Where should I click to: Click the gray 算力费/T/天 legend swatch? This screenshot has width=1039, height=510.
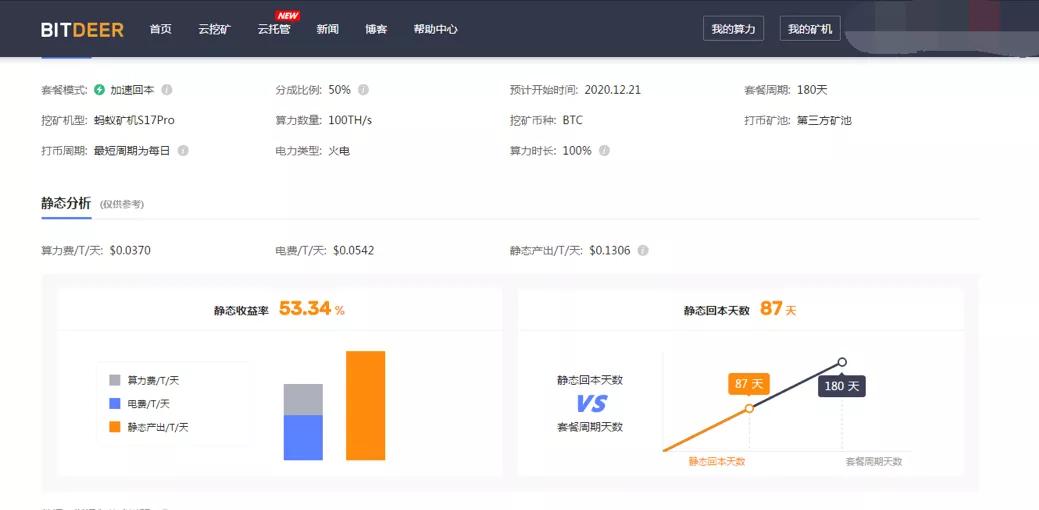(x=115, y=380)
